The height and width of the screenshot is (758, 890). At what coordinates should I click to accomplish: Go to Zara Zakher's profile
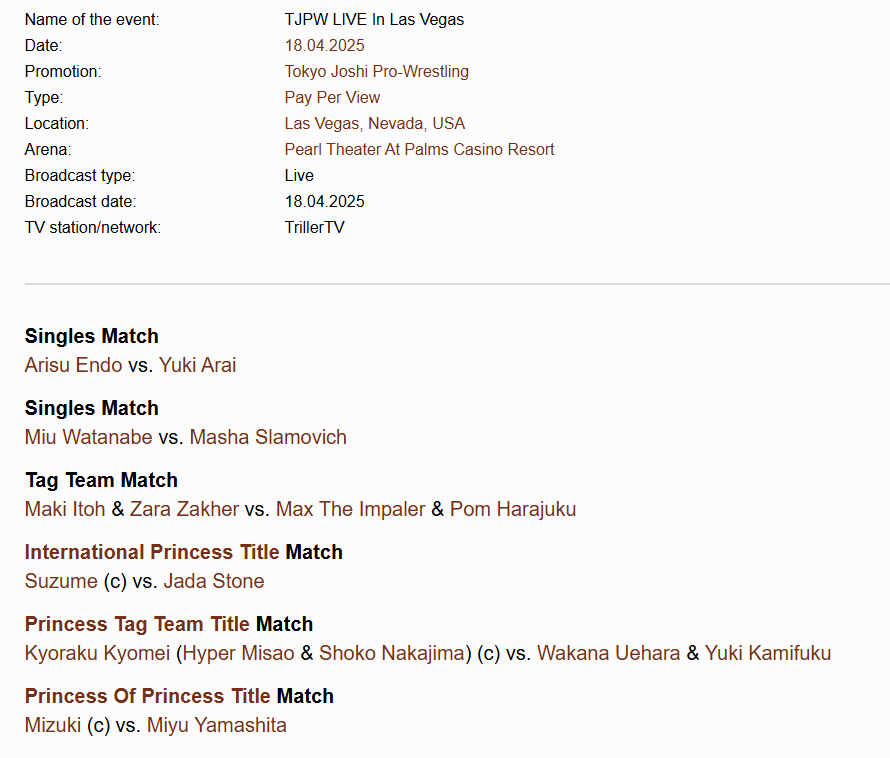(x=184, y=509)
